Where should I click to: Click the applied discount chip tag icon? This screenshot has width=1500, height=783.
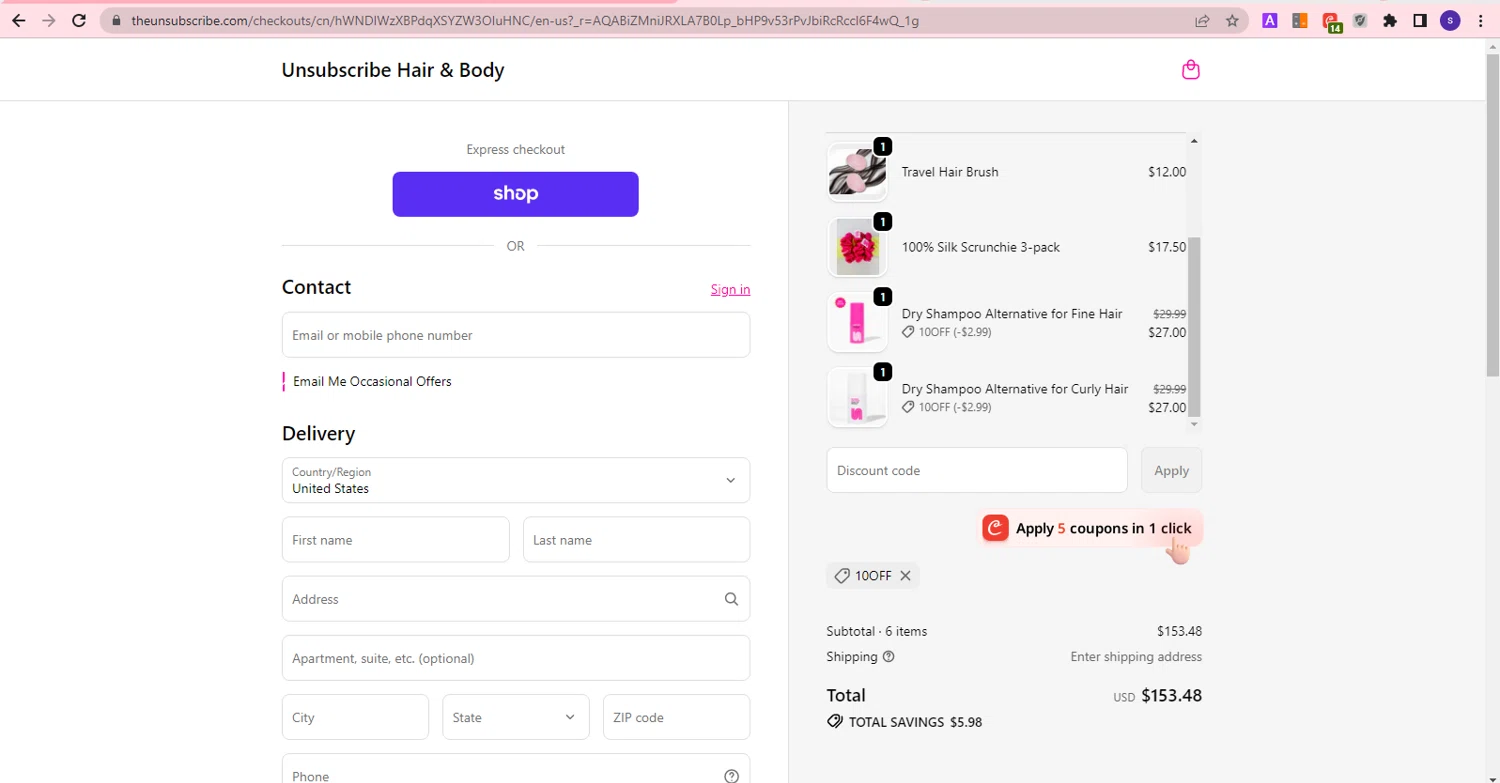click(842, 576)
